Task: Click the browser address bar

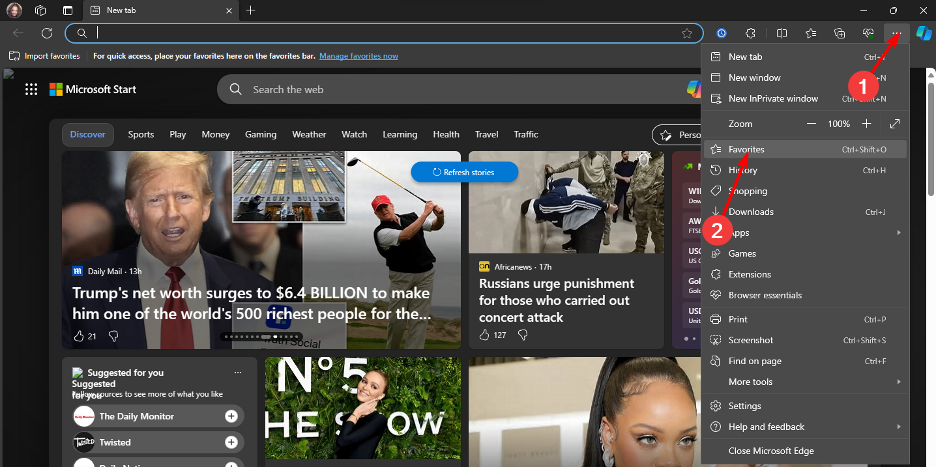Action: tap(384, 33)
